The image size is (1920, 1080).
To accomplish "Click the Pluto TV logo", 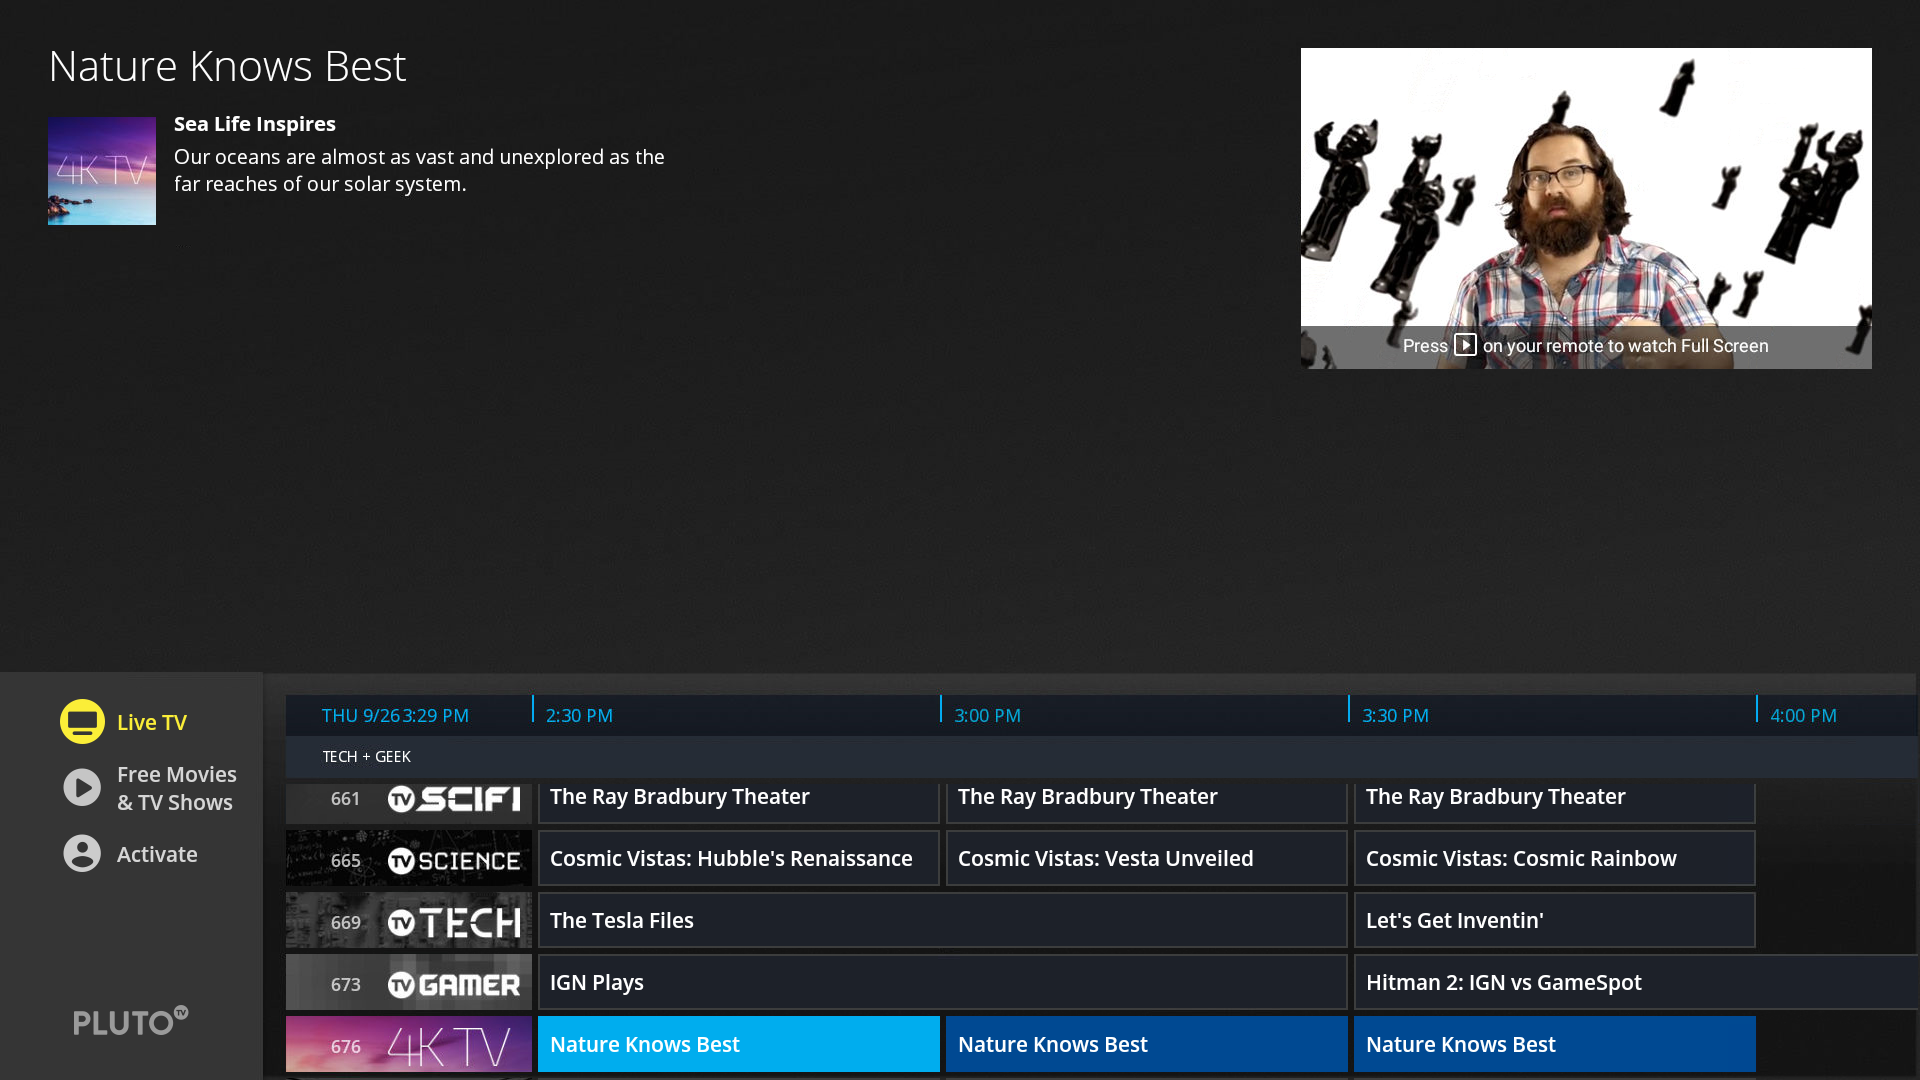I will [x=130, y=1021].
